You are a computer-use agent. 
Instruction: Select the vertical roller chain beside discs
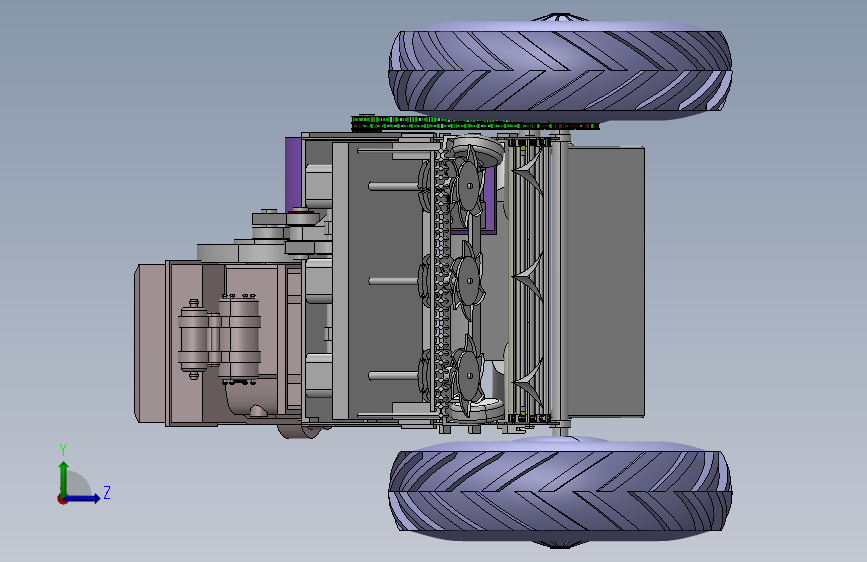click(x=441, y=282)
